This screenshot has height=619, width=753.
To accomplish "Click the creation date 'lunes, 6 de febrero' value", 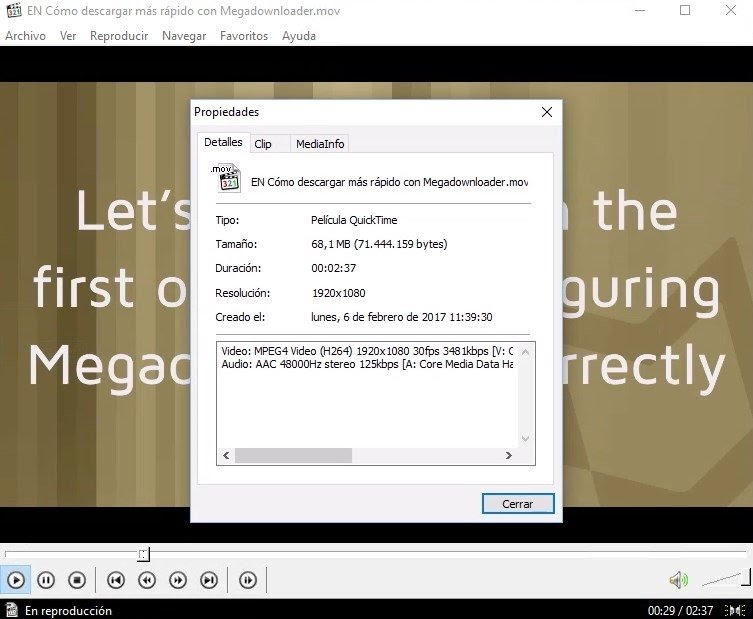I will click(x=401, y=317).
